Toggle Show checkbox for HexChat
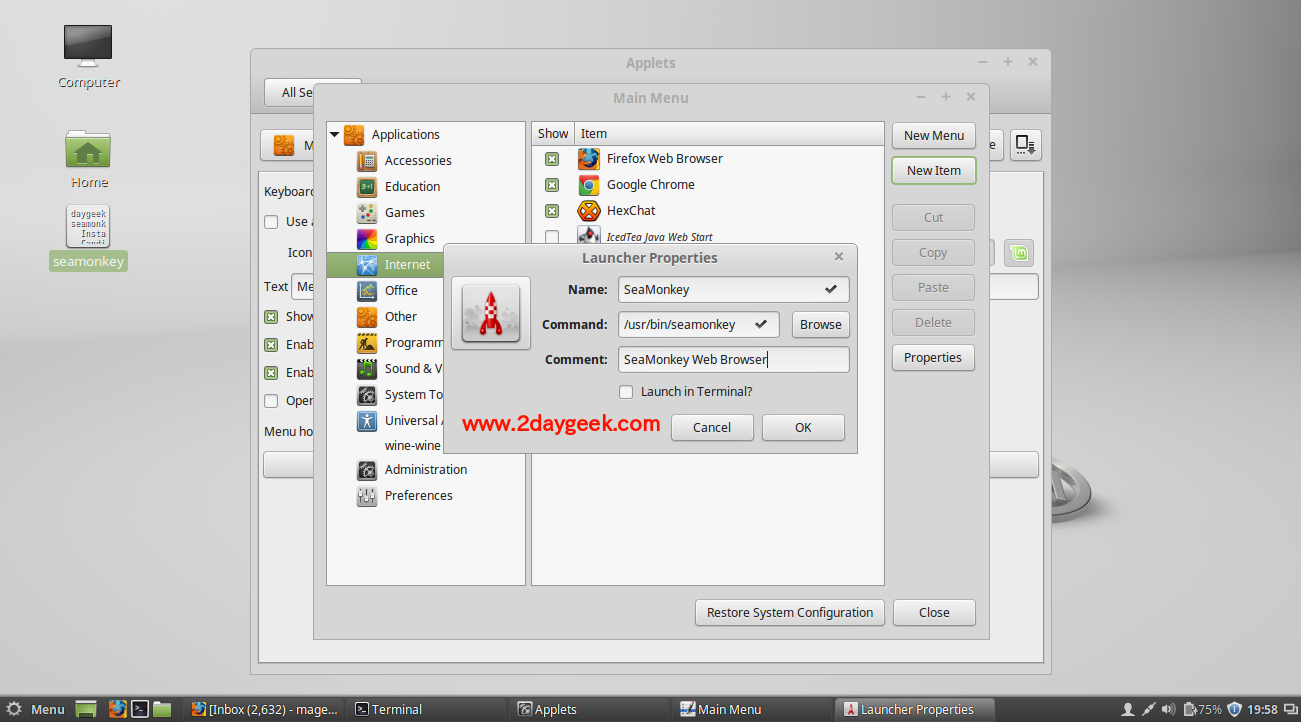 (x=552, y=211)
